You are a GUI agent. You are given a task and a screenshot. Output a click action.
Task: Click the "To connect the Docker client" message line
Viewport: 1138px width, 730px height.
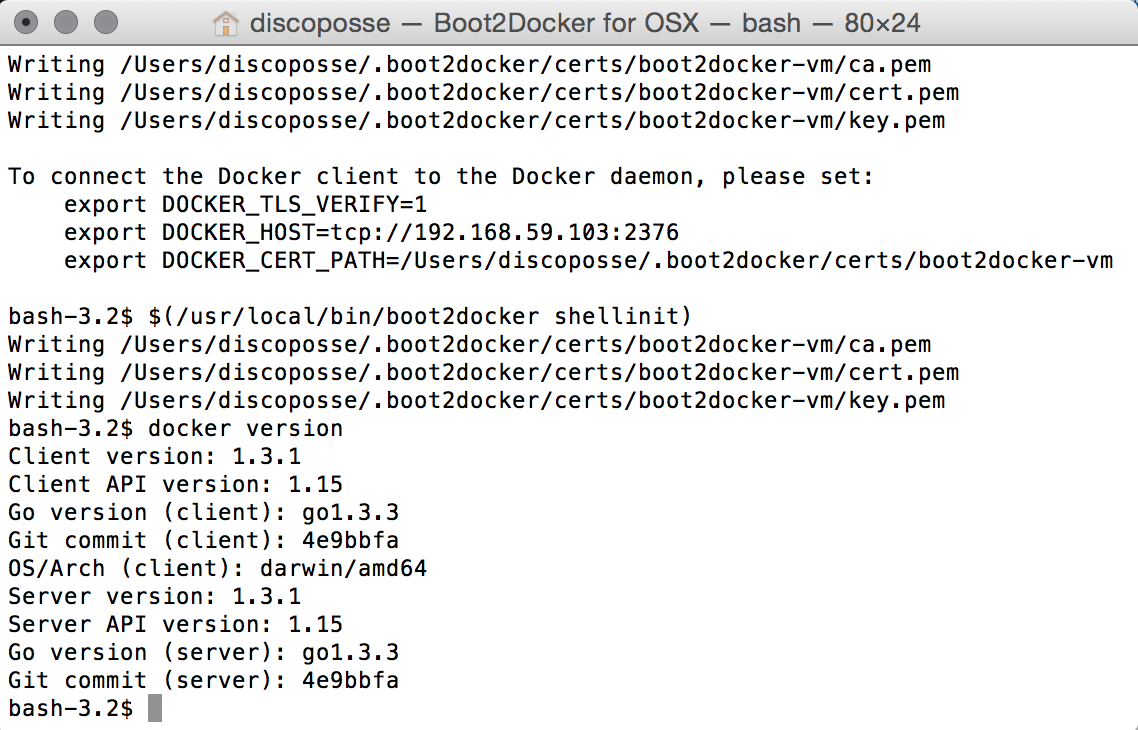441,177
